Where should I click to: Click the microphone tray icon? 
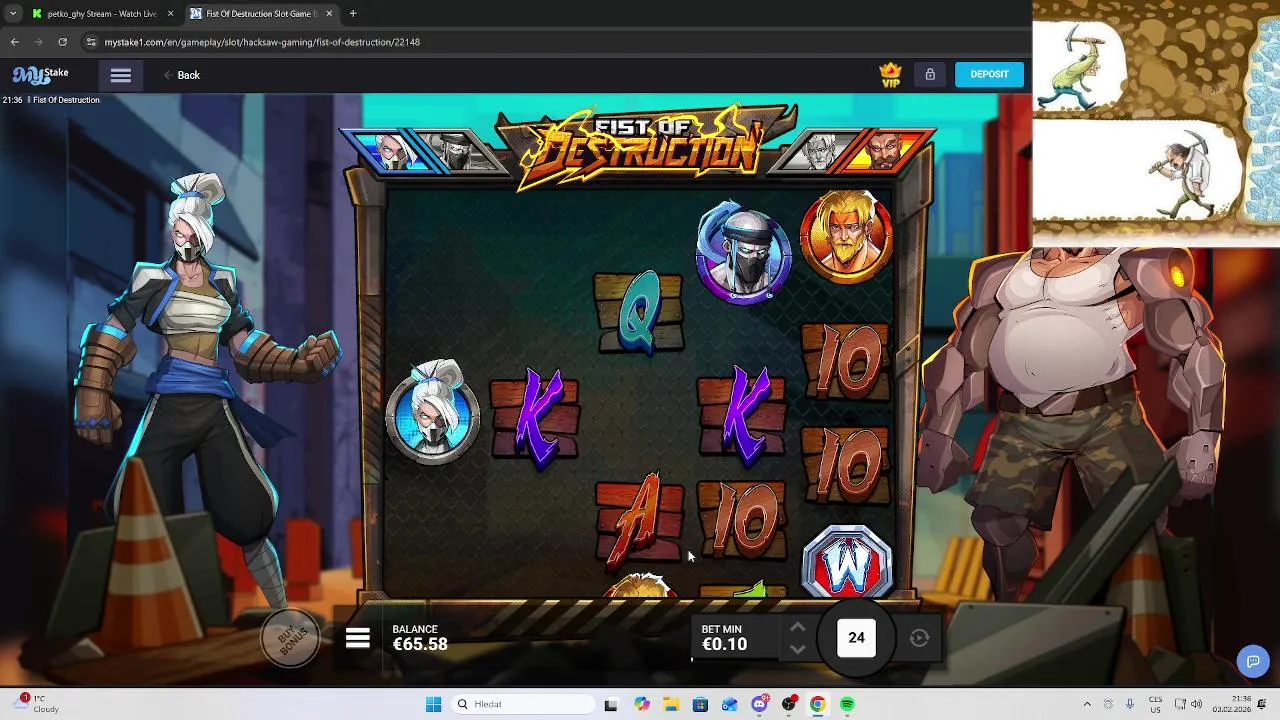coord(1130,704)
